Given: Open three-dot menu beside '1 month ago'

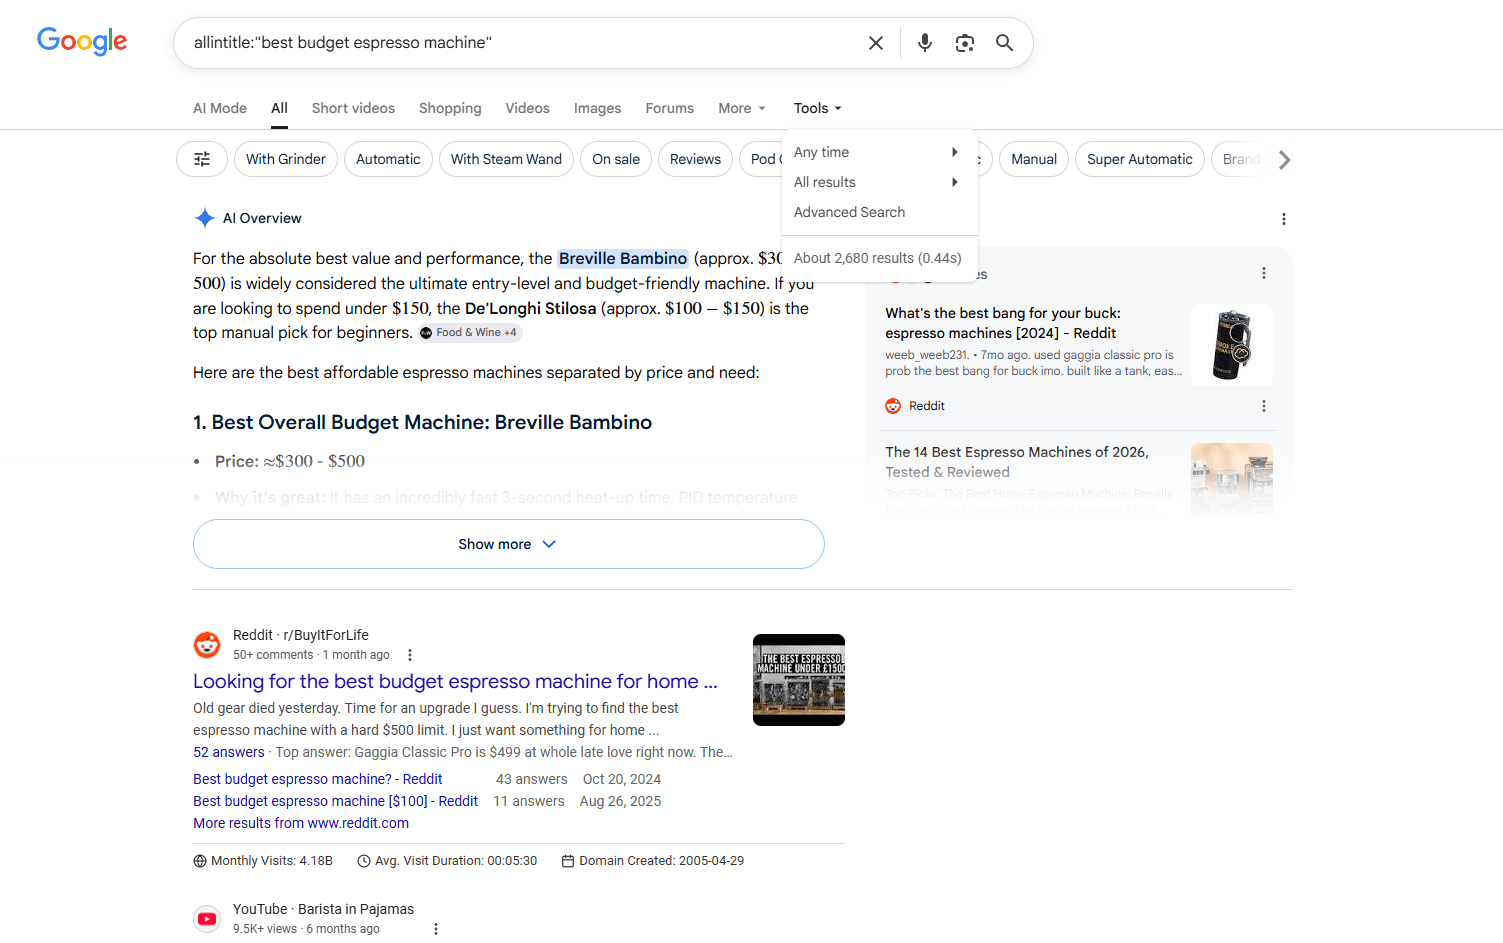Looking at the screenshot, I should click(x=410, y=655).
